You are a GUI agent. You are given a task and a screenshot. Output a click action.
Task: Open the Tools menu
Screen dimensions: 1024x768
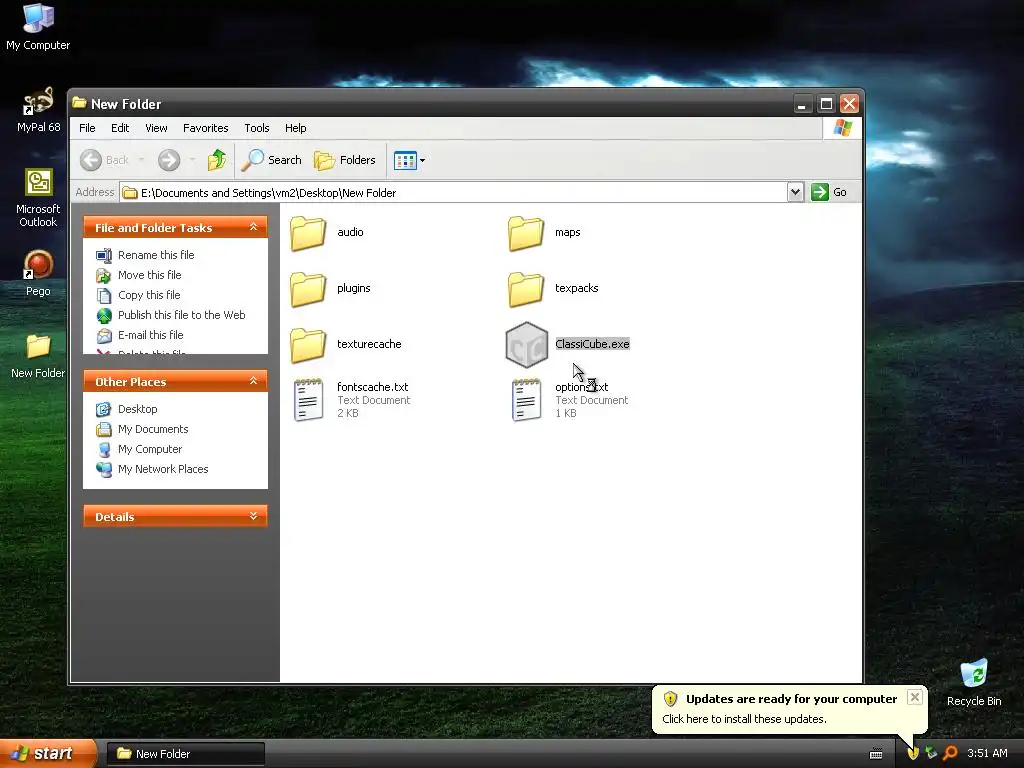257,128
